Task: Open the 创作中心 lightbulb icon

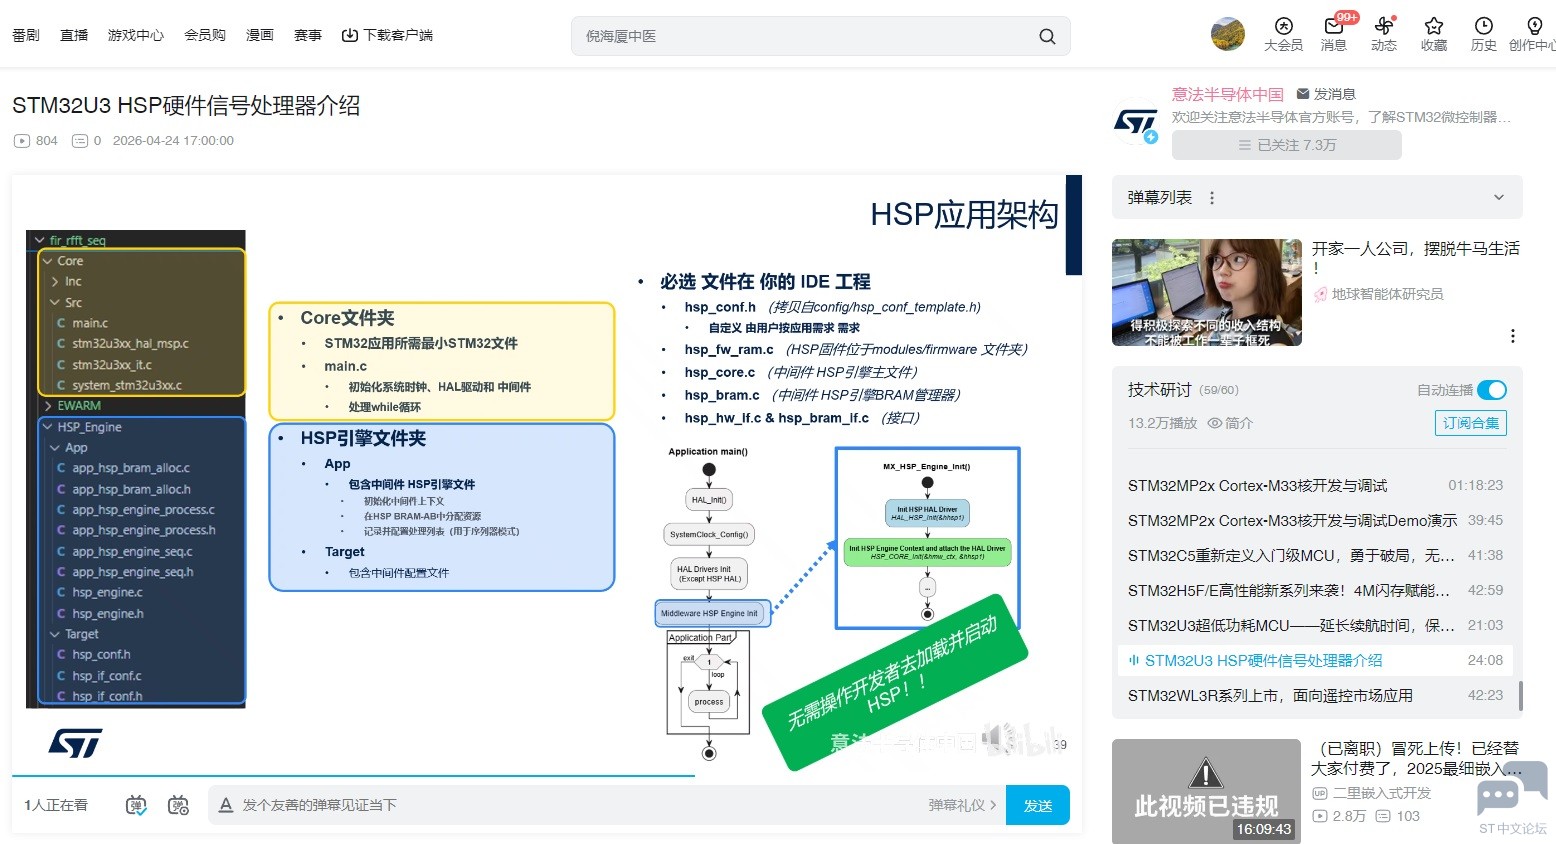Action: [1534, 26]
